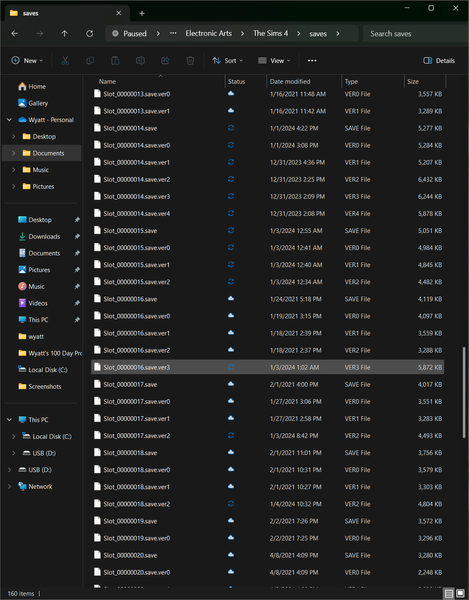Image resolution: width=469 pixels, height=600 pixels.
Task: Go up one folder level
Action: coord(64,34)
